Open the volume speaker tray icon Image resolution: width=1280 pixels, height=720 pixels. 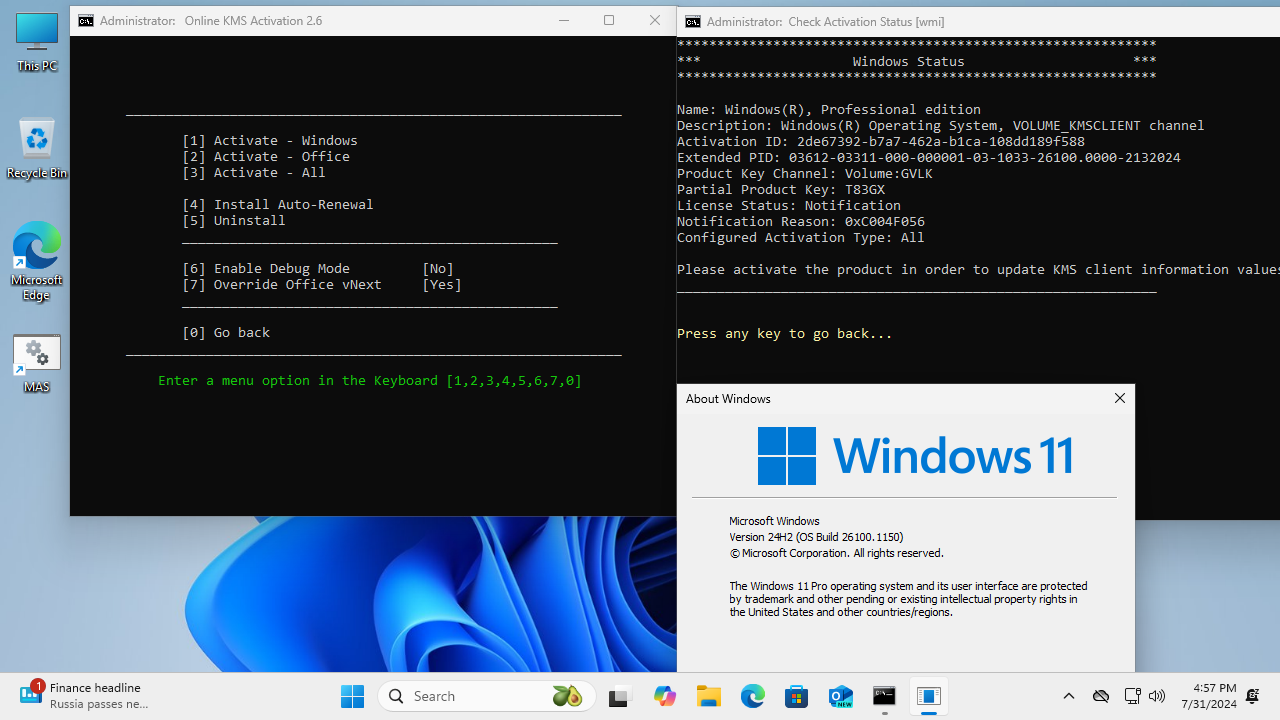(x=1158, y=696)
